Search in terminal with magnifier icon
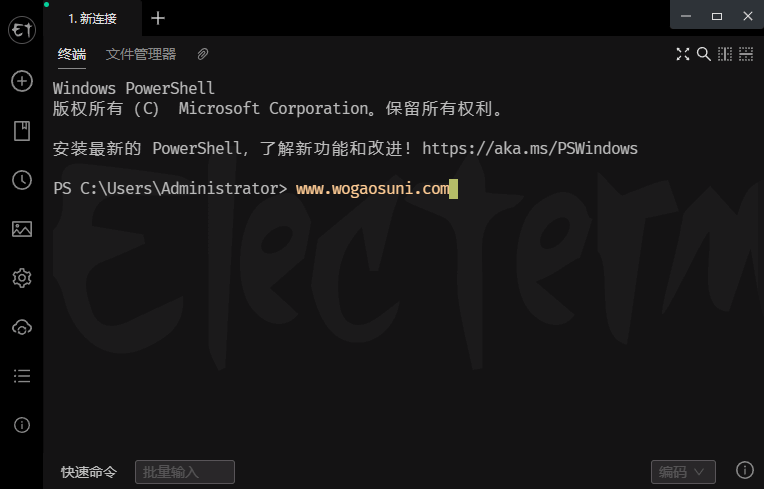The image size is (764, 489). [704, 54]
